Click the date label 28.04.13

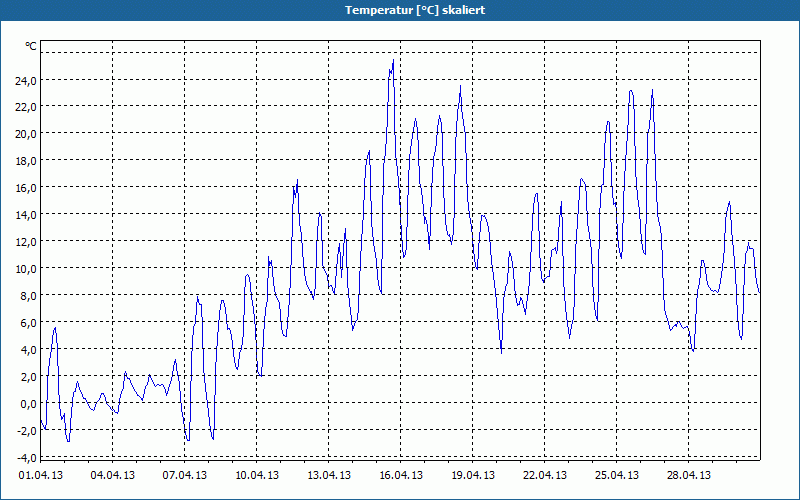tap(688, 476)
